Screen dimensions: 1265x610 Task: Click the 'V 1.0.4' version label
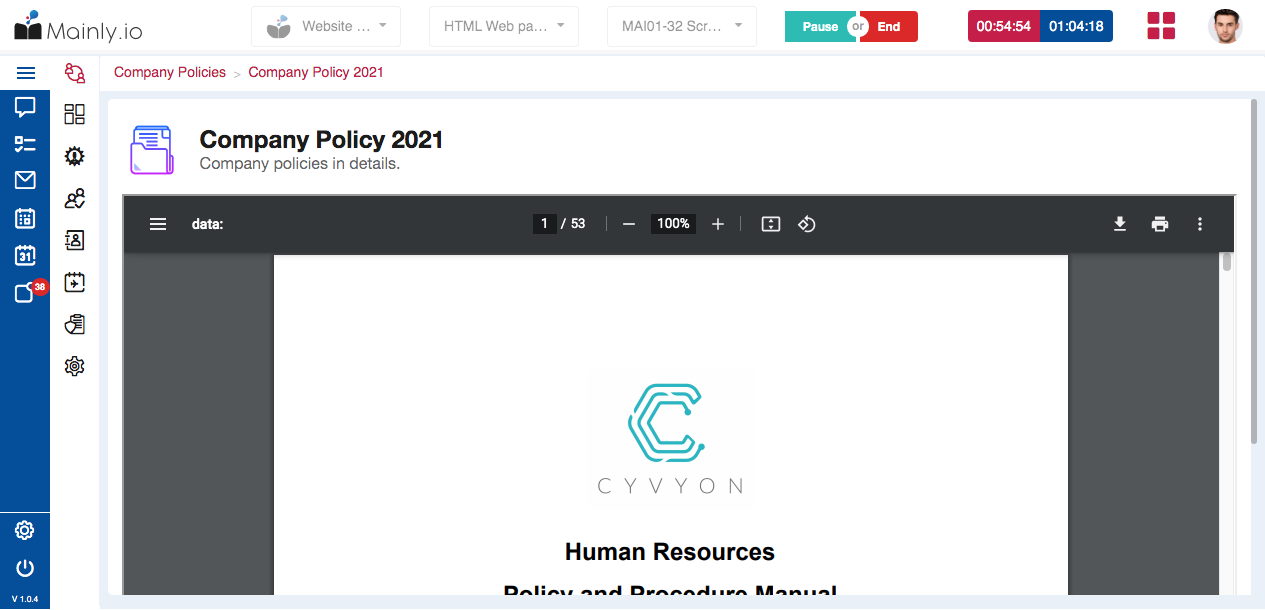(x=25, y=599)
